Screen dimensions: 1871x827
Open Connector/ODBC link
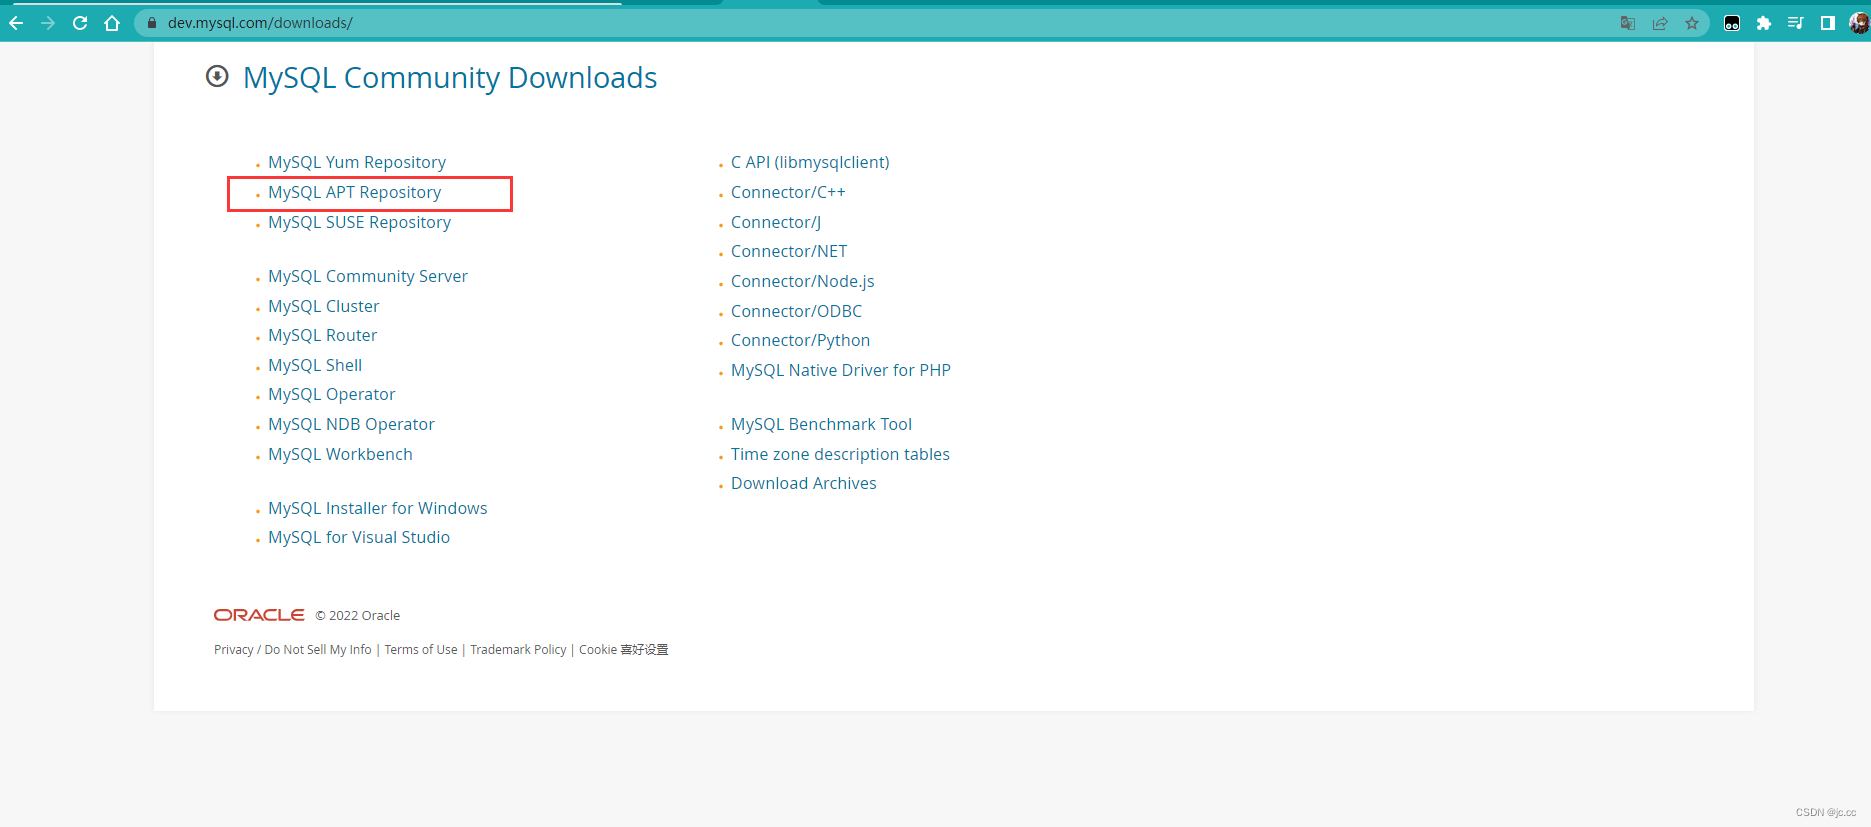[x=796, y=311]
